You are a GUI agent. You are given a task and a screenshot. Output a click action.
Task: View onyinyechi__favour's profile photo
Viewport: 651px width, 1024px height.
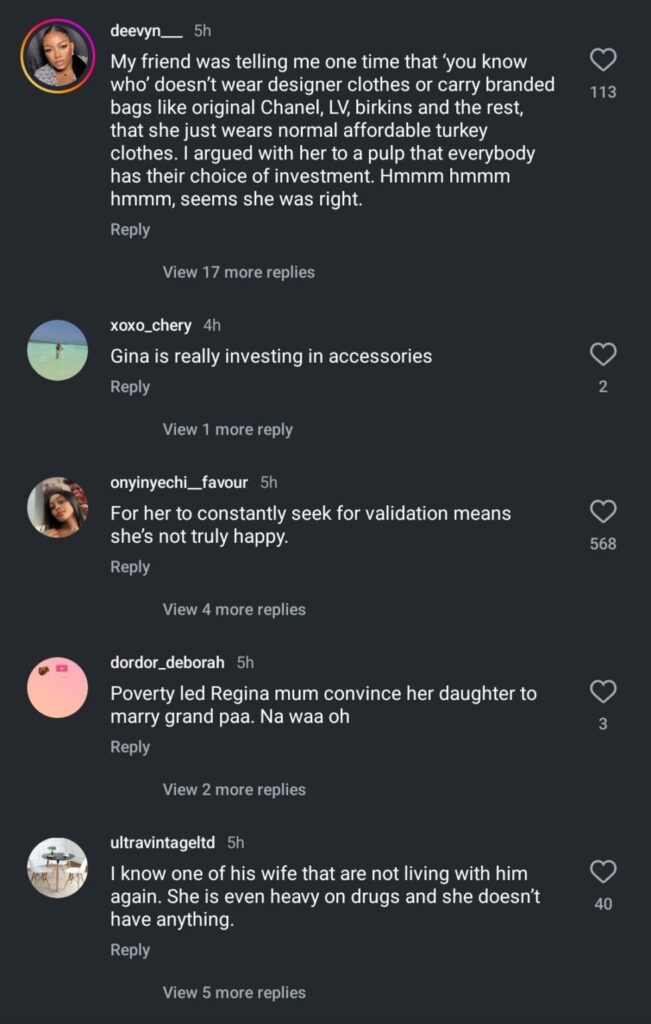[57, 507]
